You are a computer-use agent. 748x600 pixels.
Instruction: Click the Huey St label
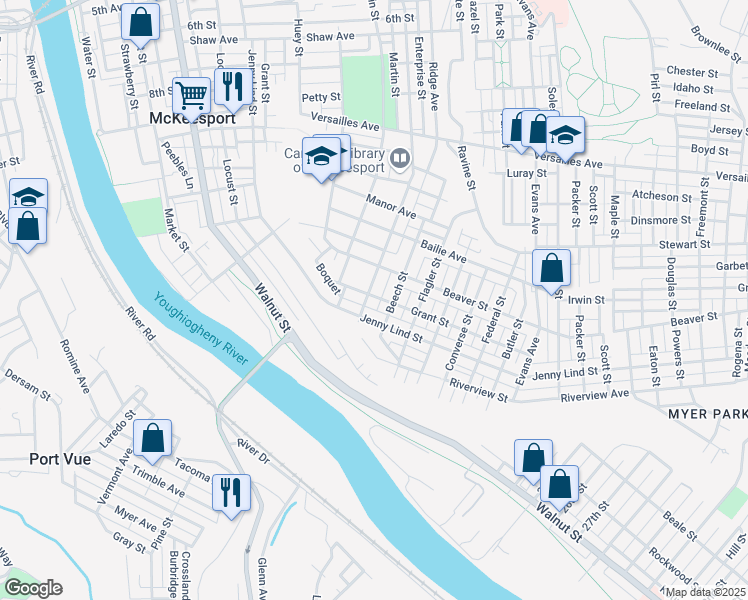point(298,38)
